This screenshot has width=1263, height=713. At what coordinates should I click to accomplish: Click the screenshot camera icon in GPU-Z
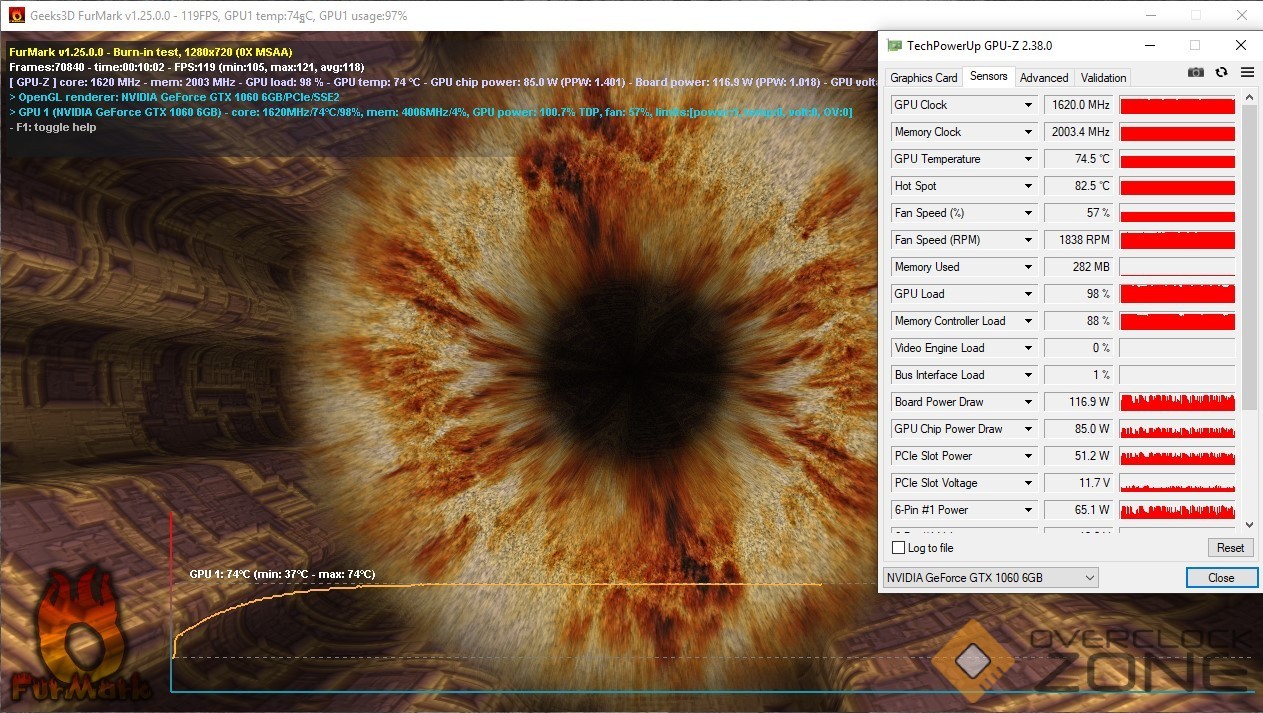[1196, 73]
